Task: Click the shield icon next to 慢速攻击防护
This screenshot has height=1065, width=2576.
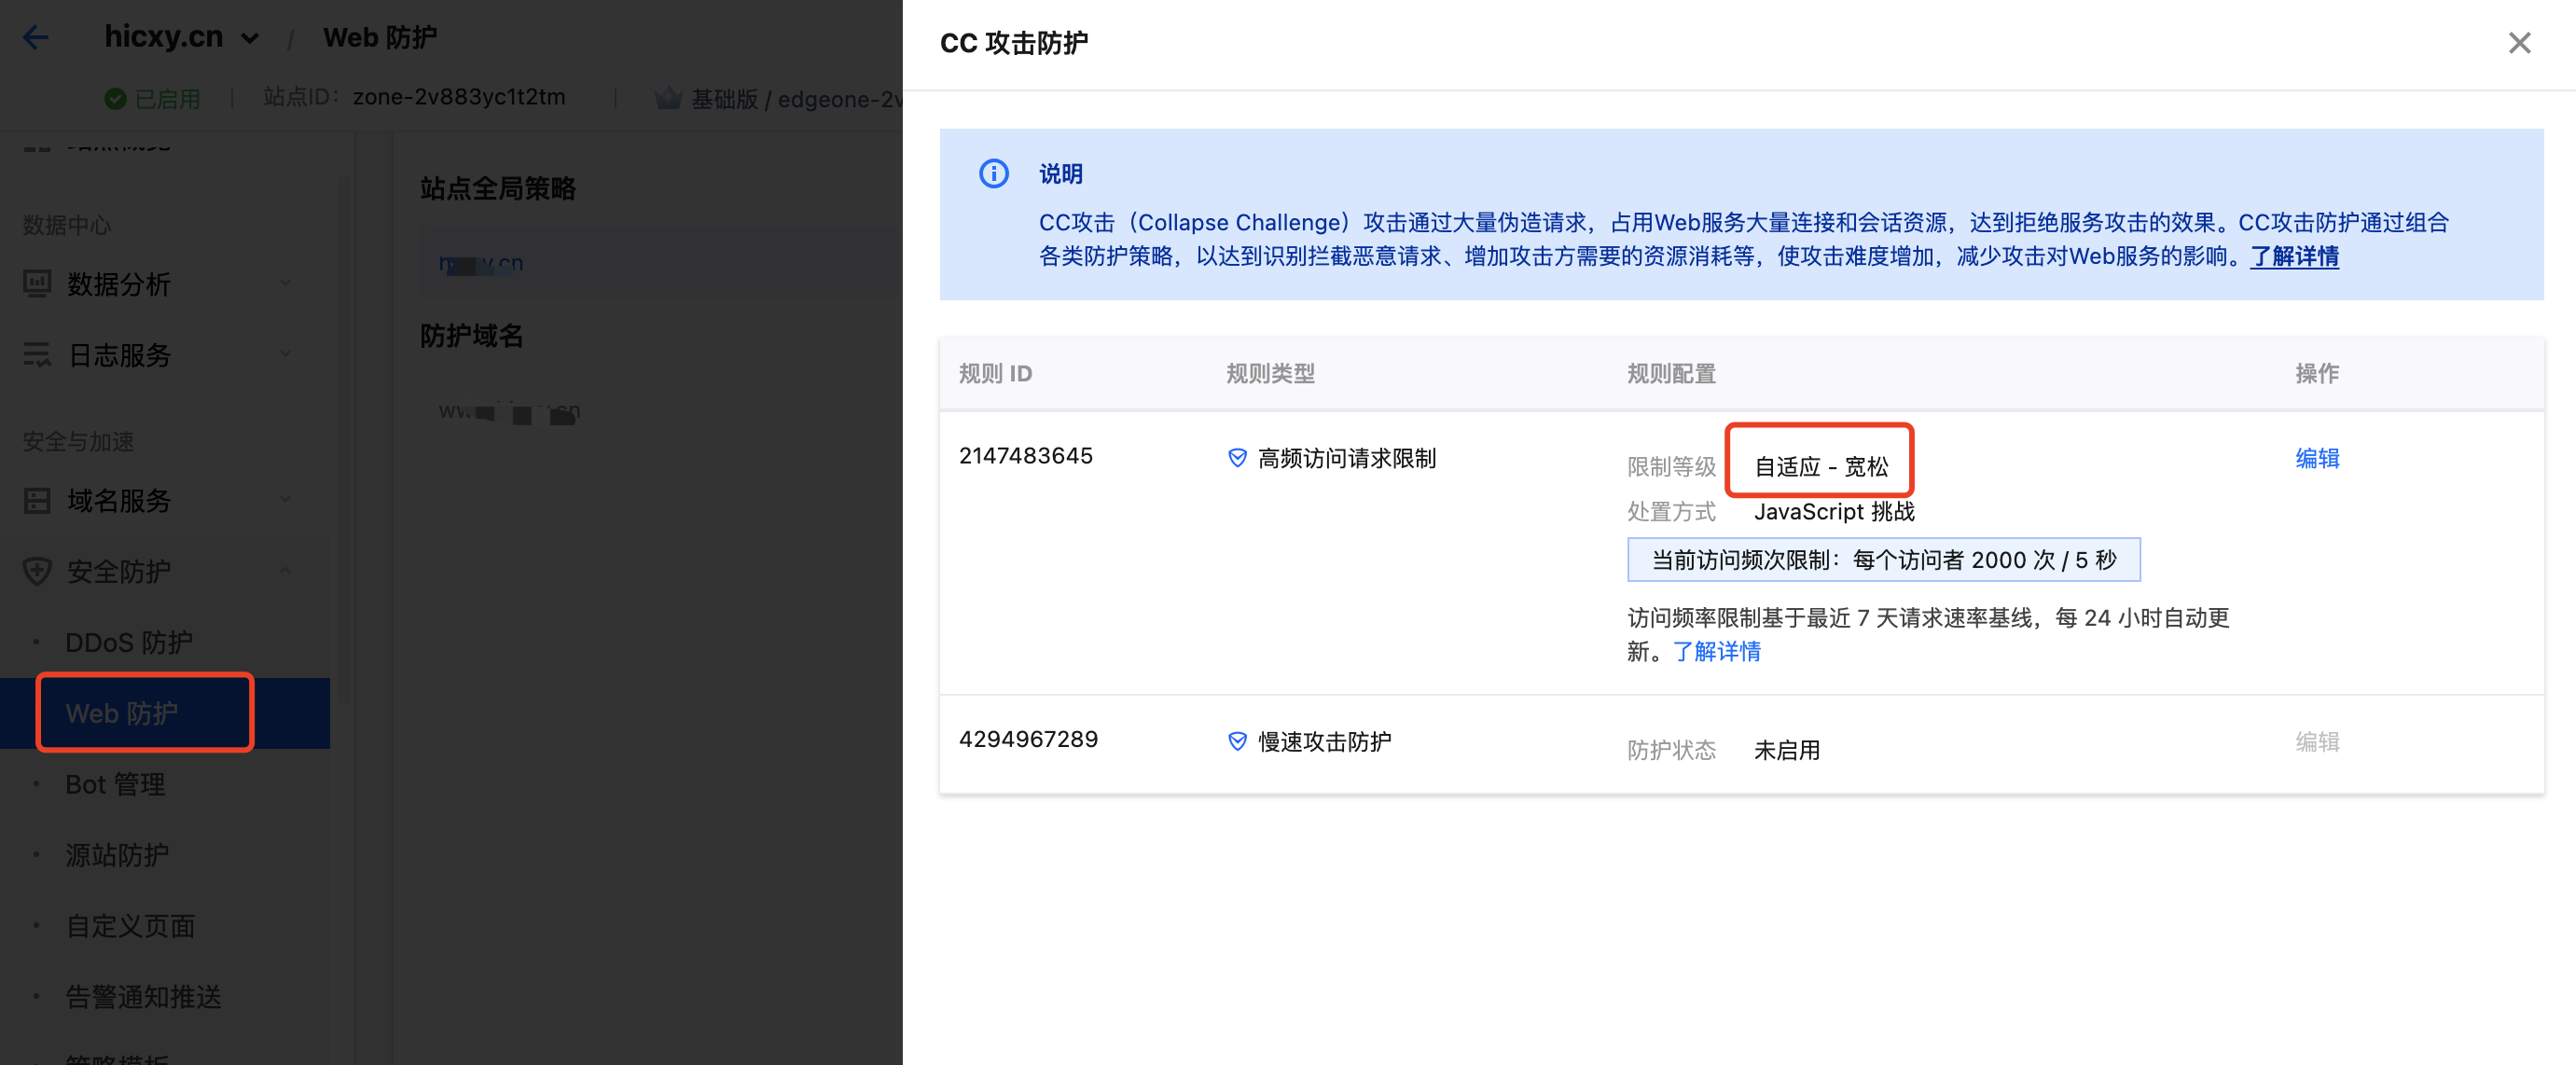Action: 1237,741
